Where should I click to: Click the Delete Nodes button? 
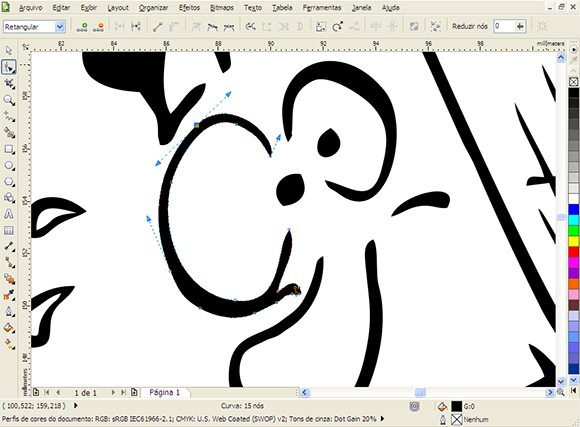[98, 27]
